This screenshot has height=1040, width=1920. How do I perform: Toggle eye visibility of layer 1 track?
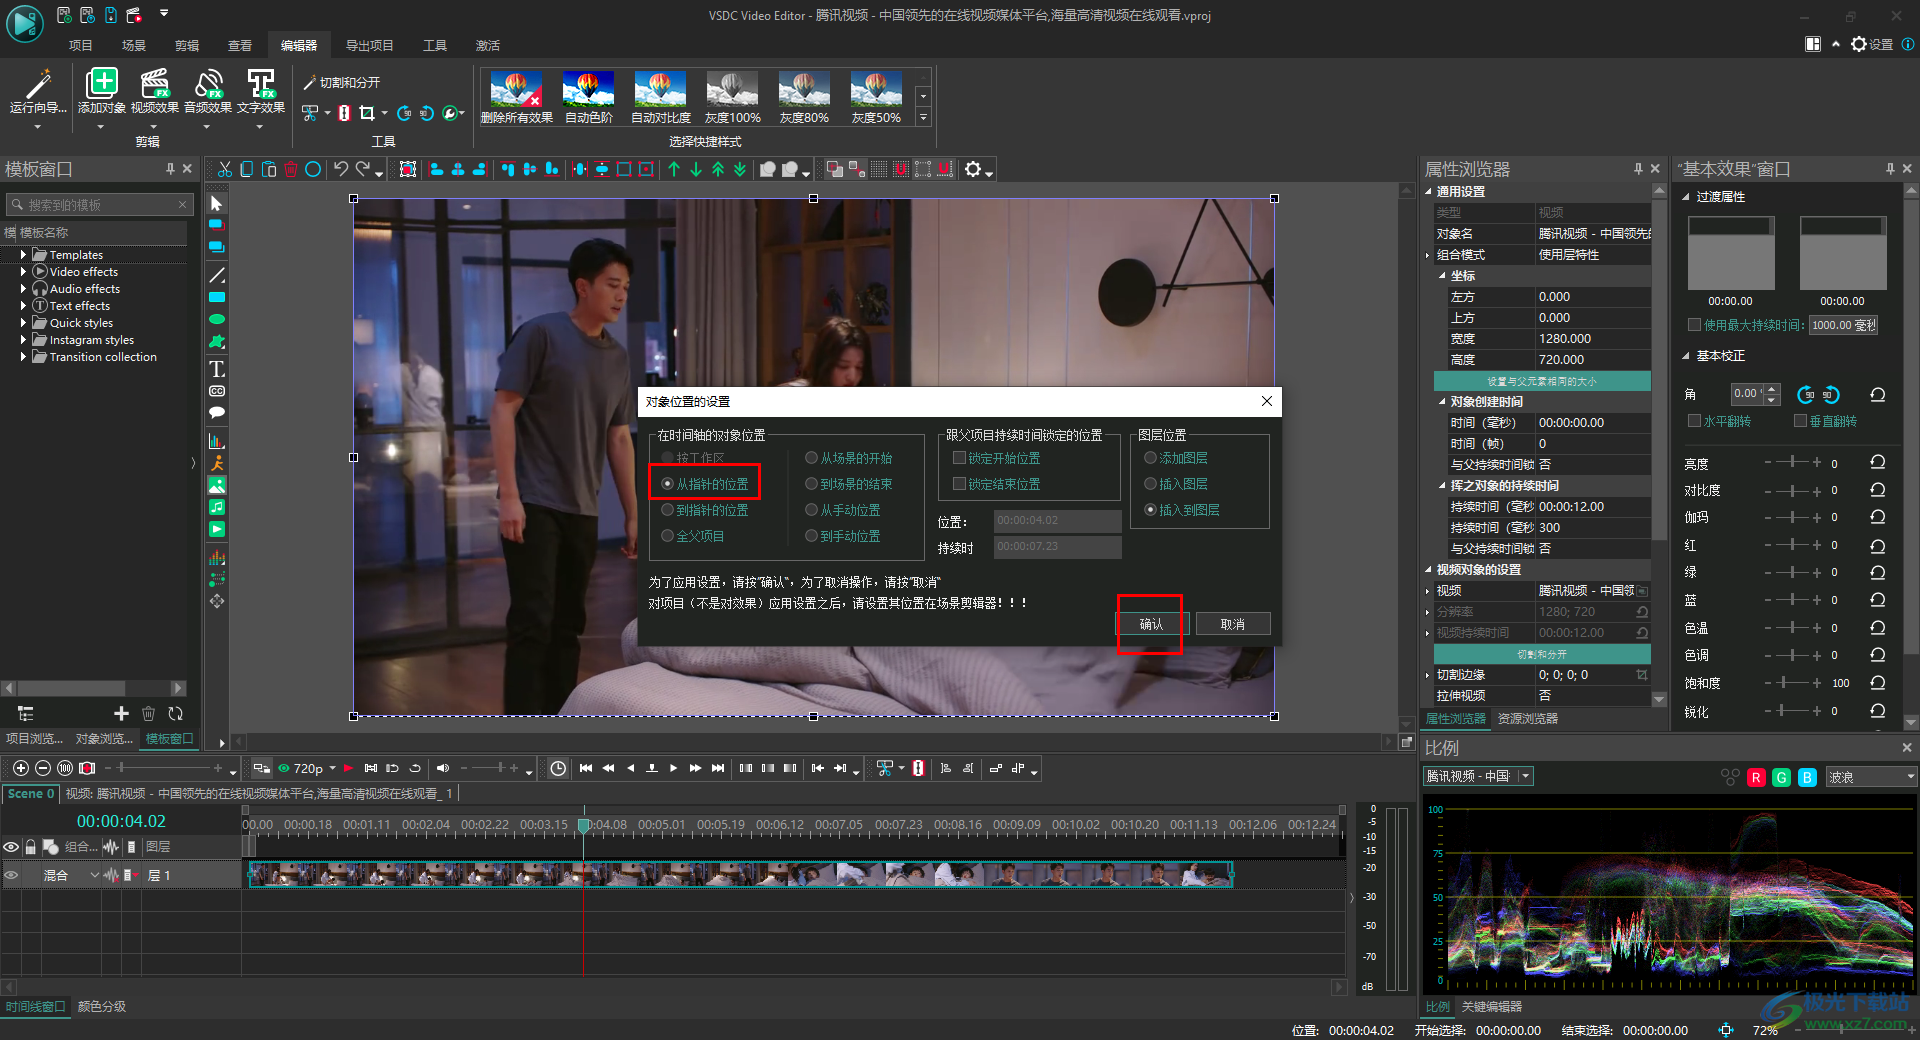11,875
